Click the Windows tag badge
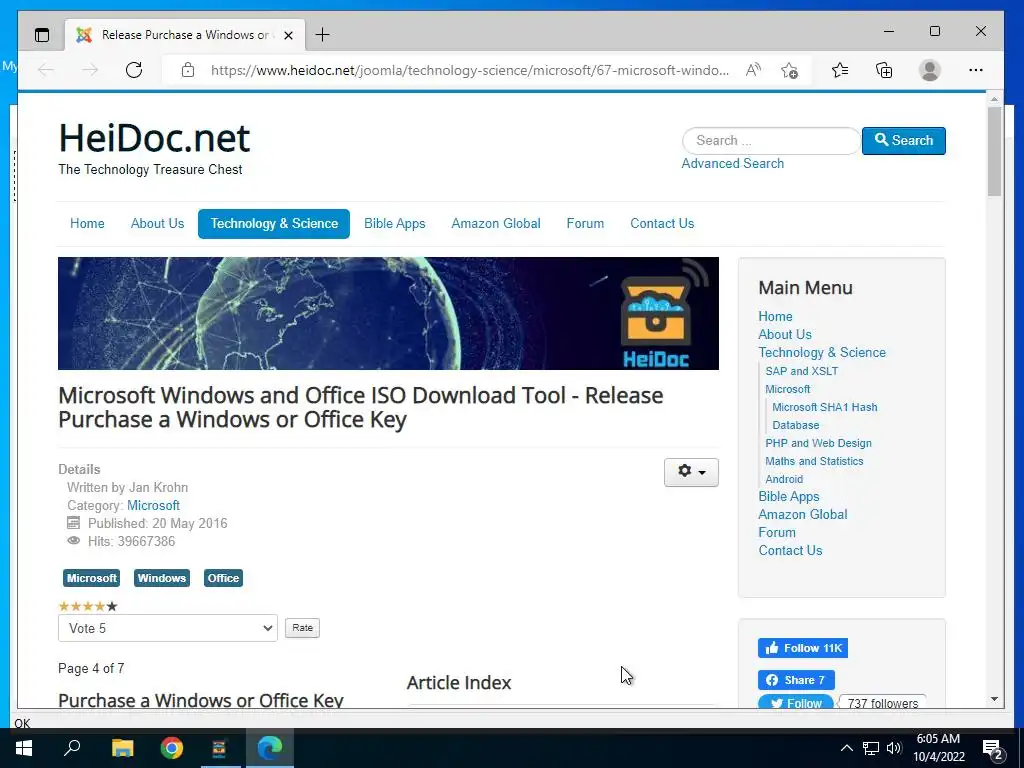Screen dimensions: 1024x768 pos(162,578)
